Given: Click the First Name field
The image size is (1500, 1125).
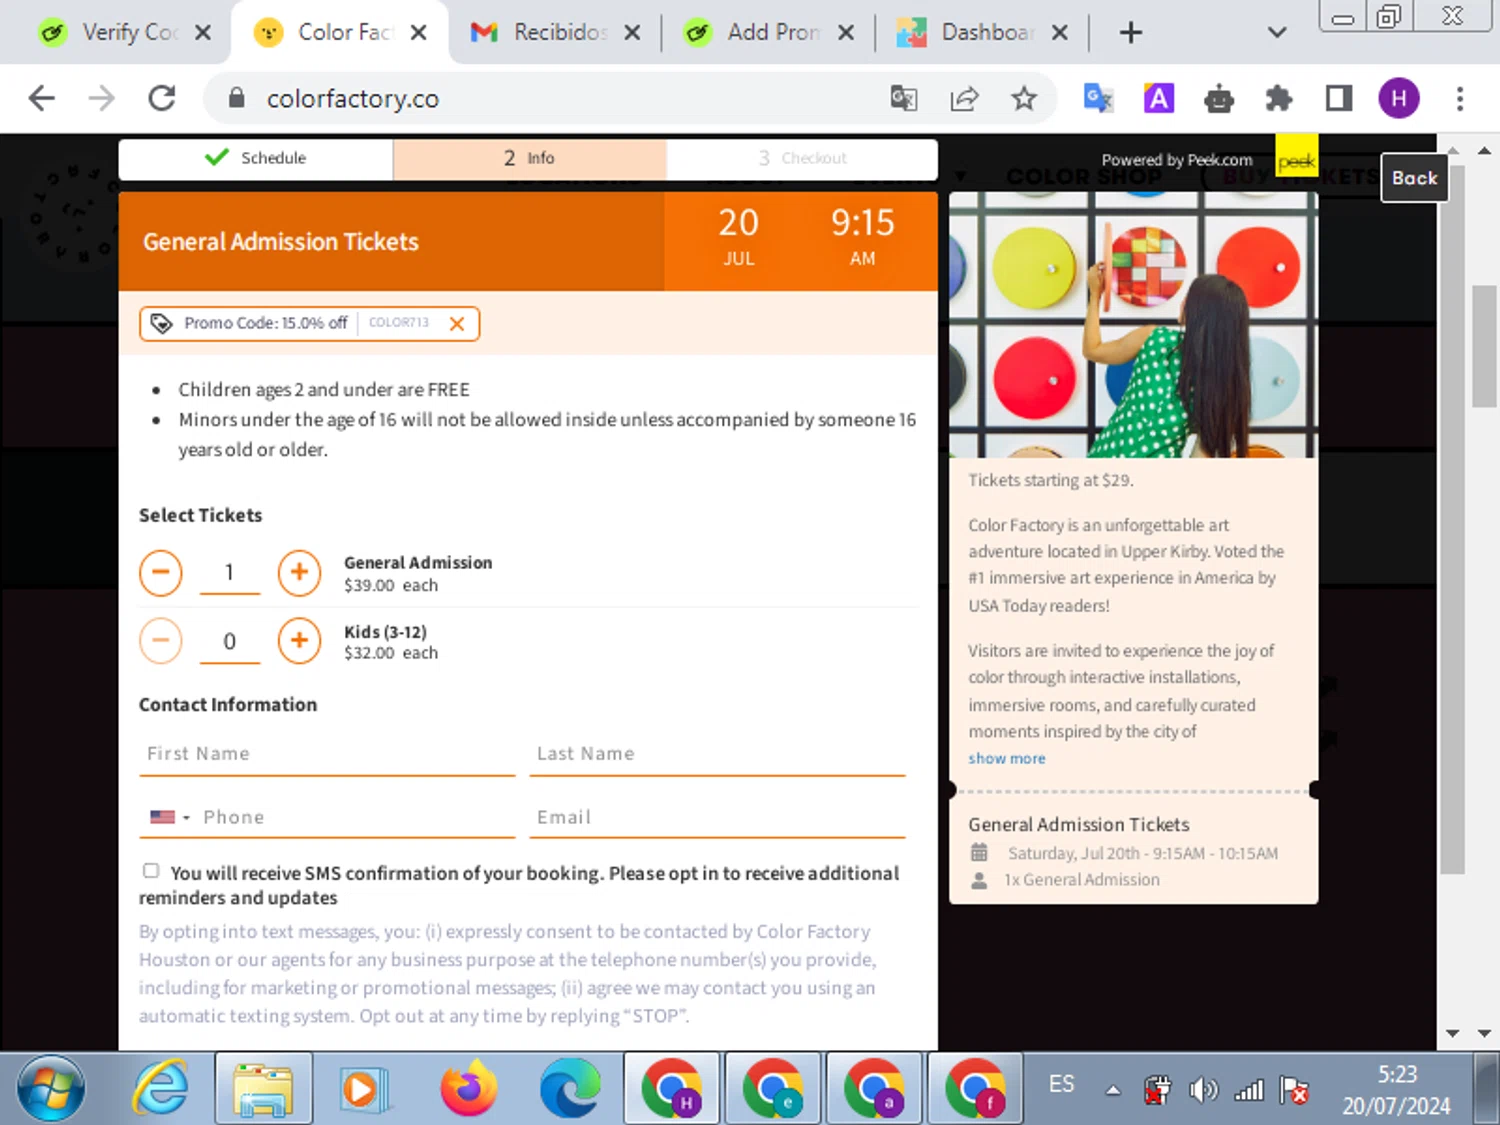Looking at the screenshot, I should point(327,754).
